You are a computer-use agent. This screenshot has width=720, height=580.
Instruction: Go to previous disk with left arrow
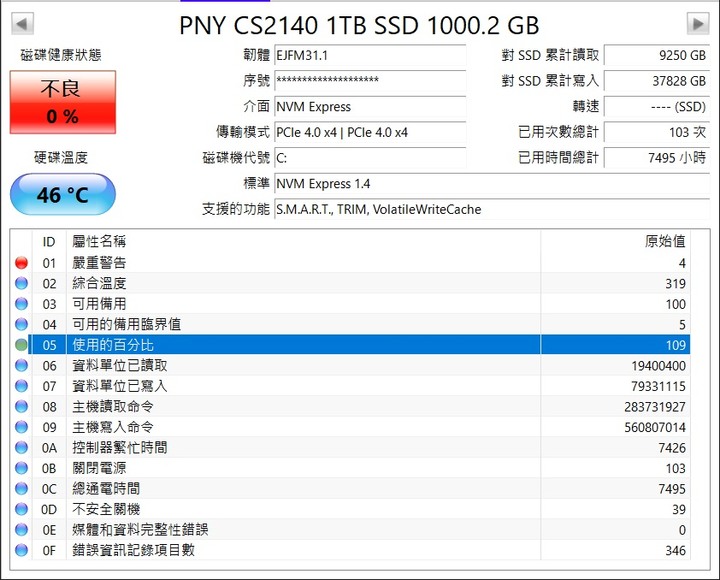(22, 24)
